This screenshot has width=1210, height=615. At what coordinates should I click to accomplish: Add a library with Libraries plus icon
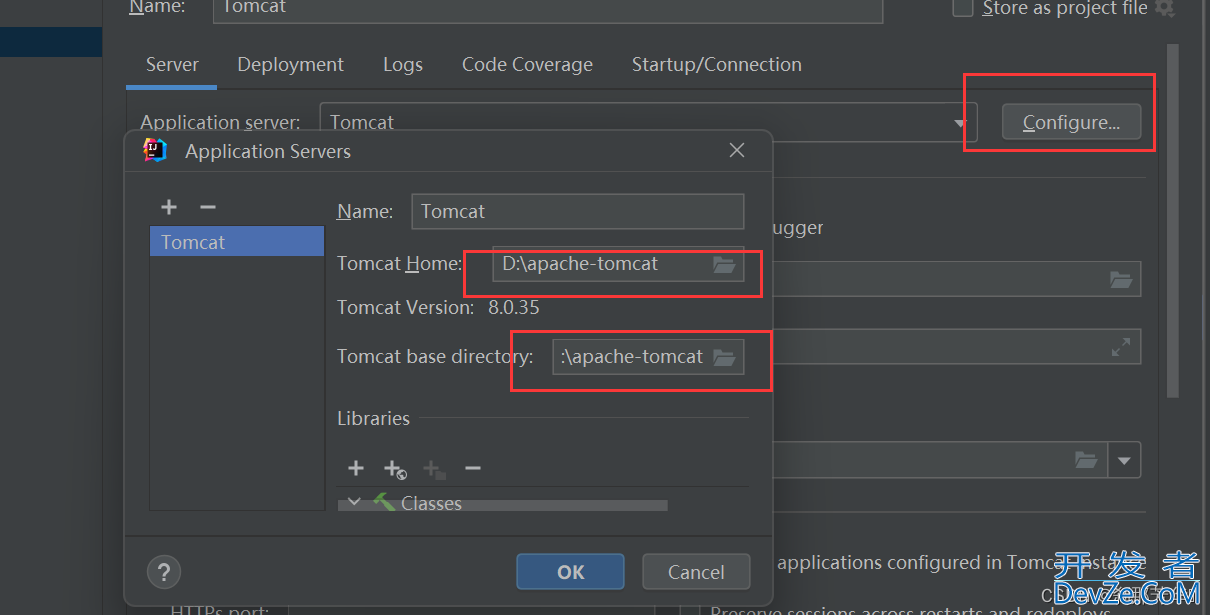pos(355,468)
